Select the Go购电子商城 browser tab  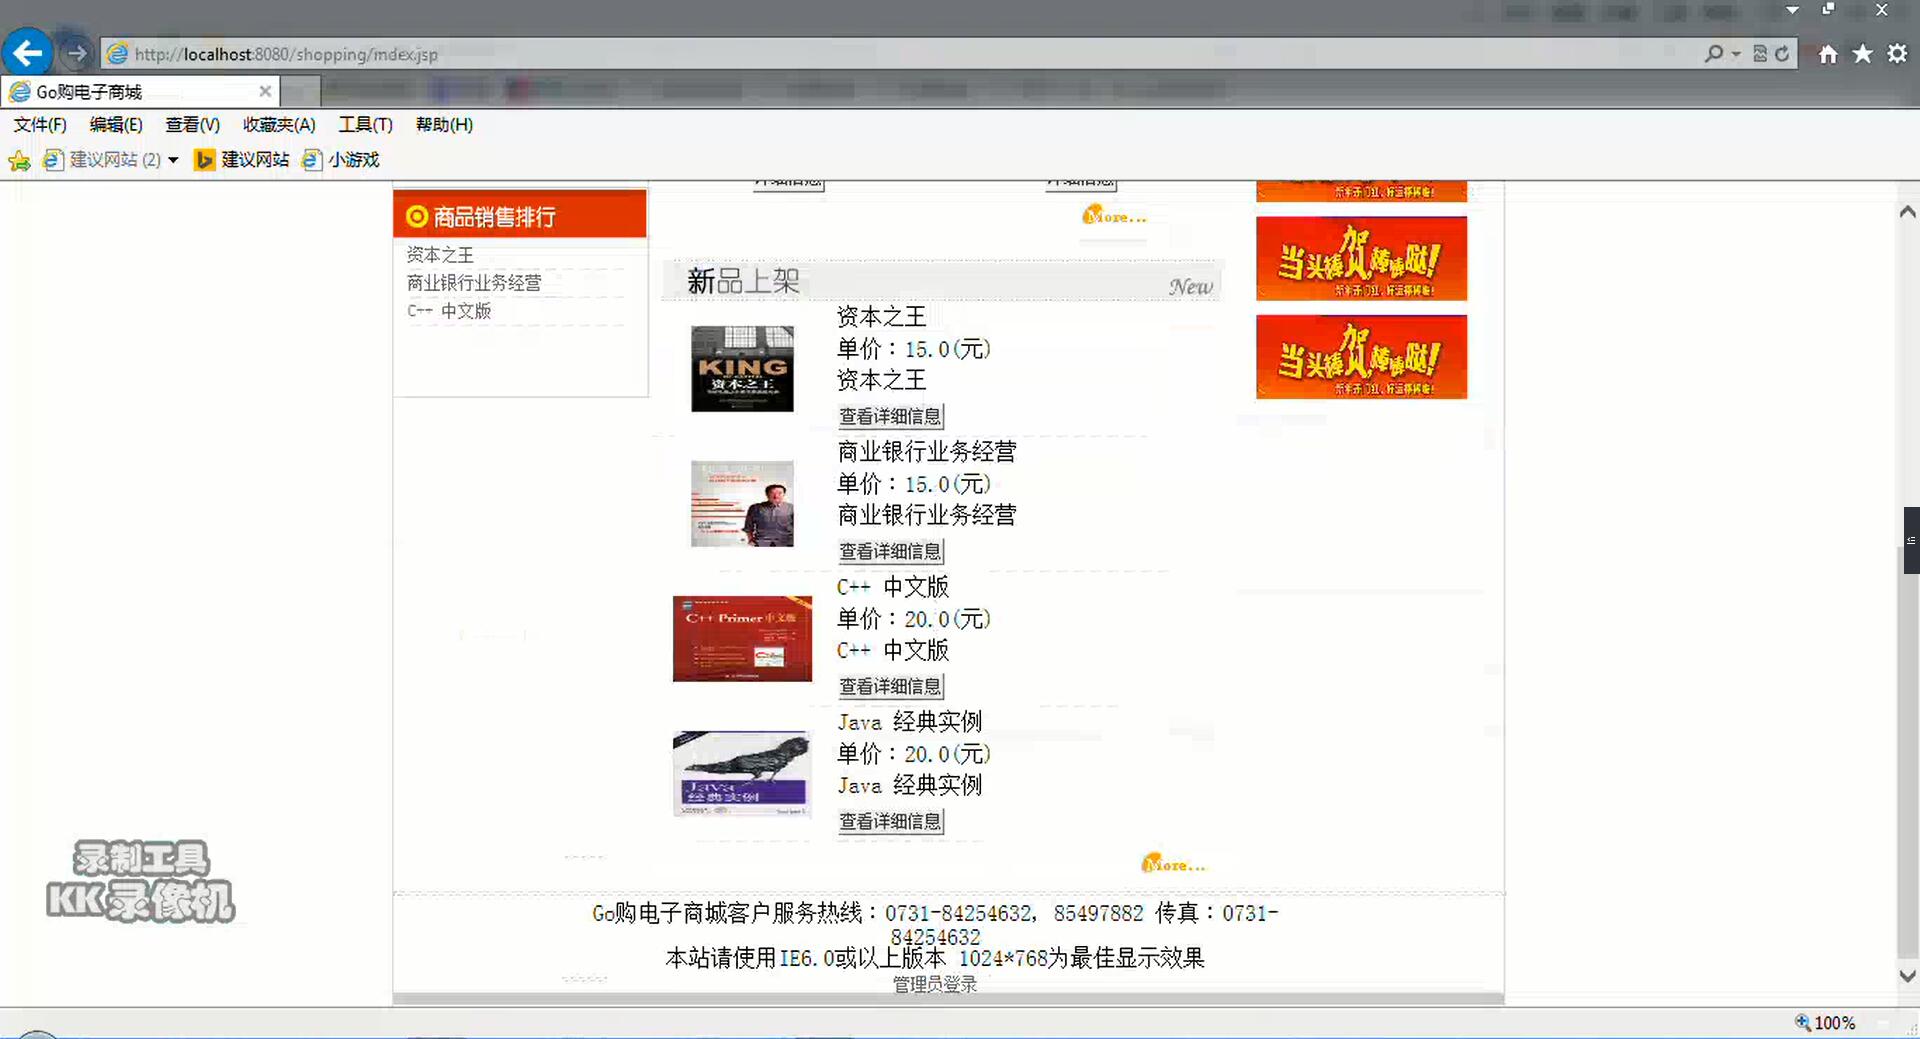point(140,92)
